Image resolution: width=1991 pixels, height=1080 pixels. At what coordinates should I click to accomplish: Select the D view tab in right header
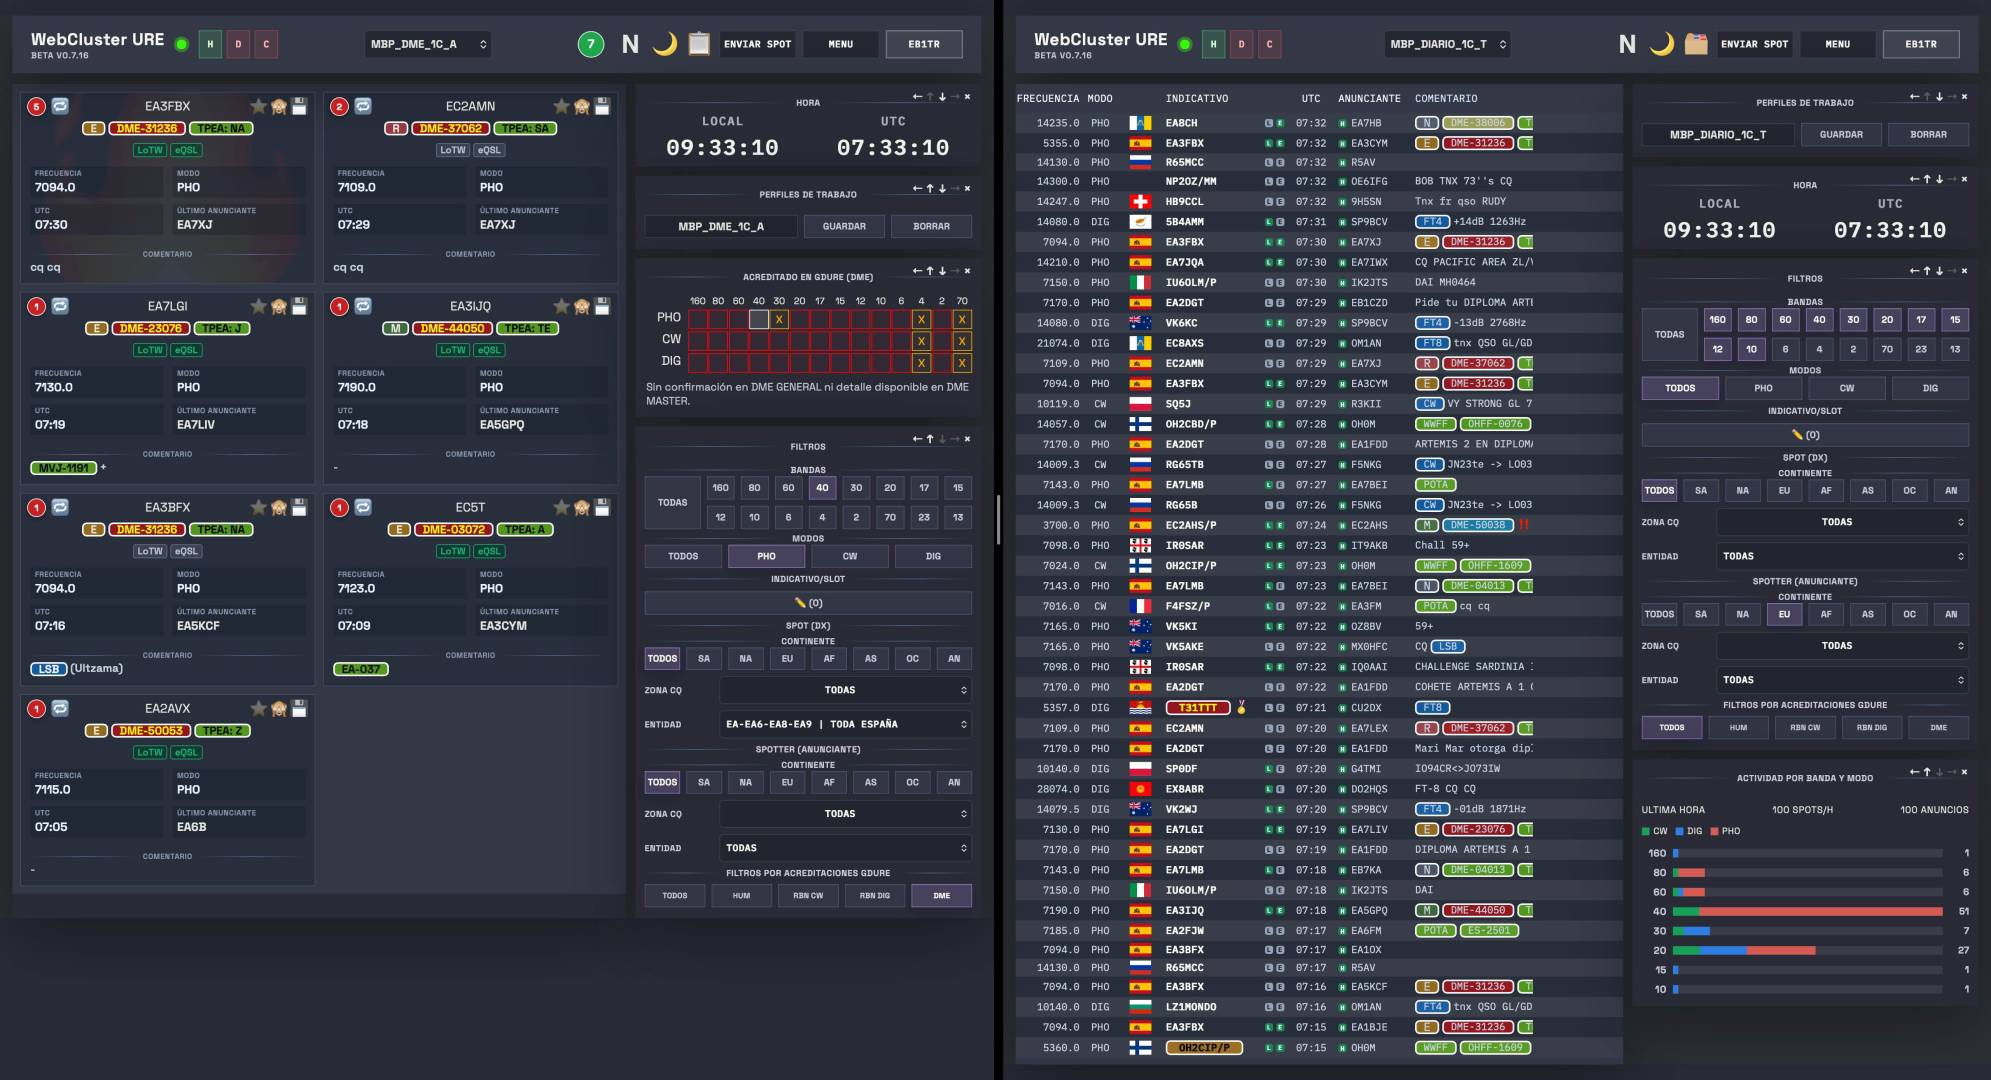(1241, 44)
